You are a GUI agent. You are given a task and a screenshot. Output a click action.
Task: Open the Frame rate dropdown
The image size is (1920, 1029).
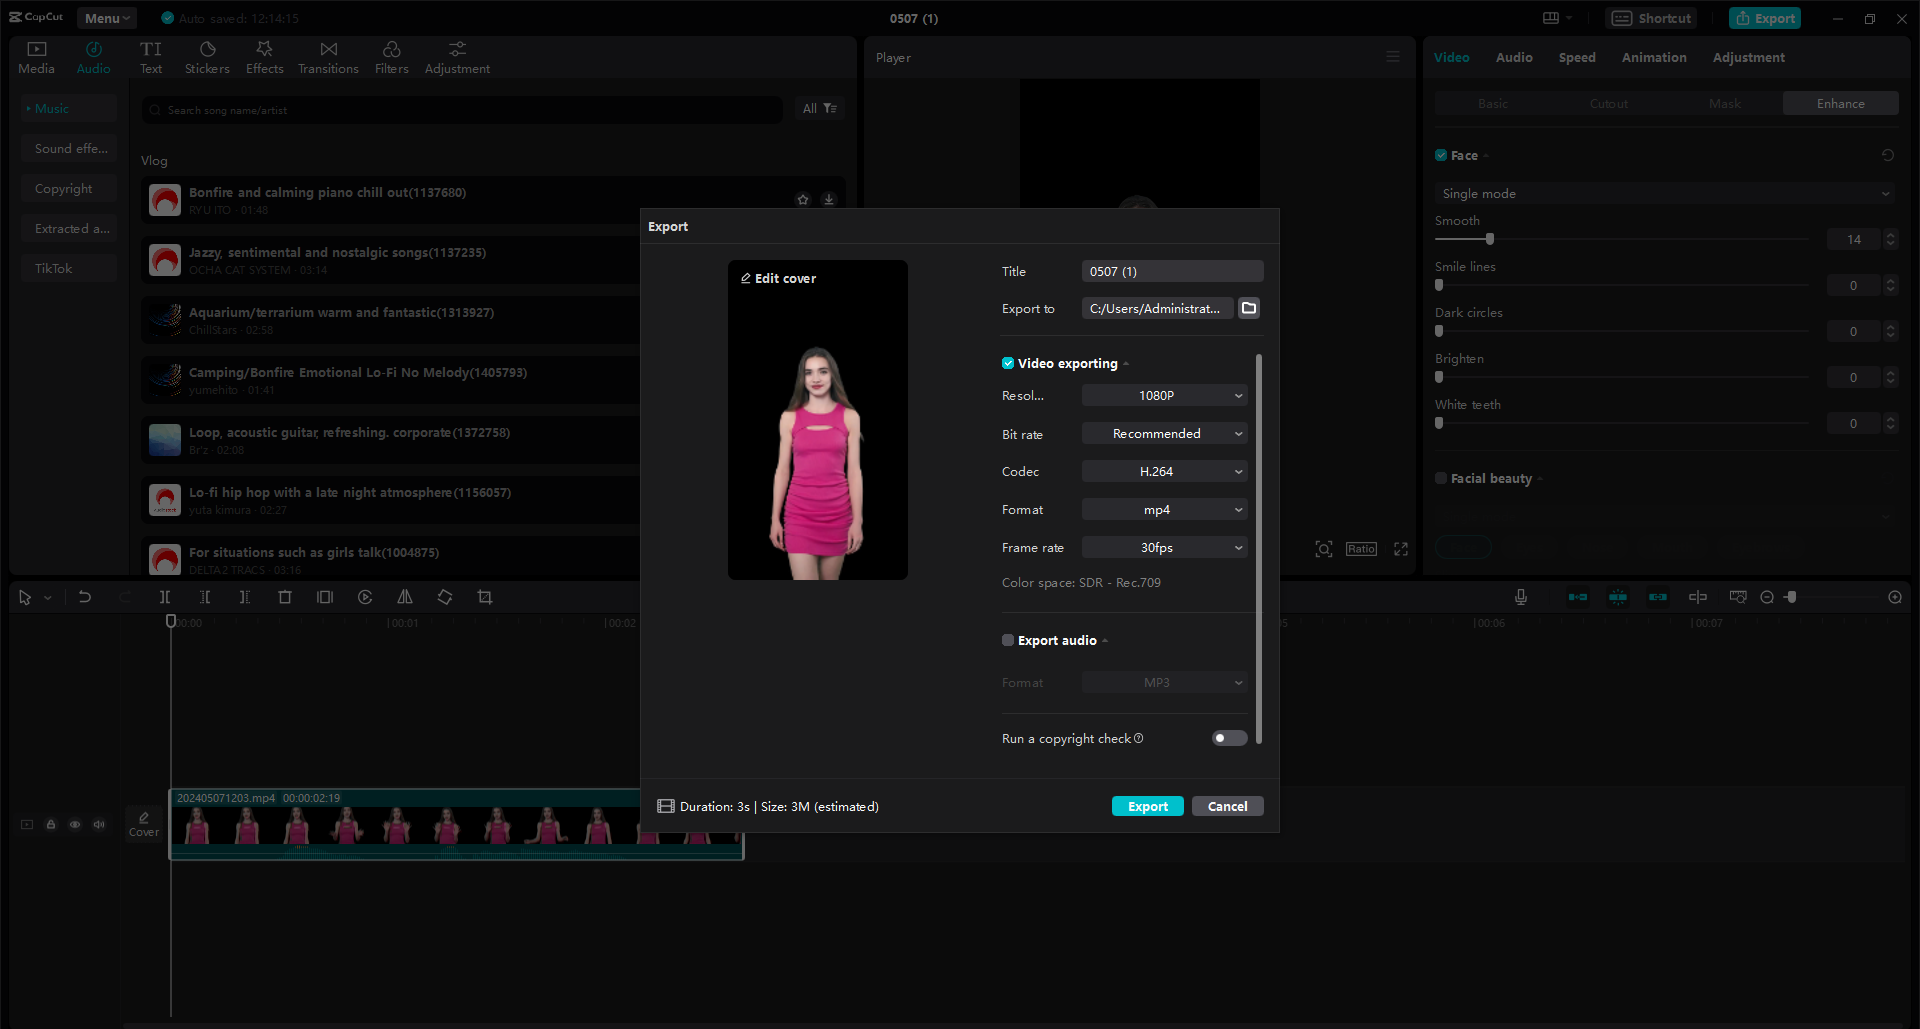(1163, 547)
